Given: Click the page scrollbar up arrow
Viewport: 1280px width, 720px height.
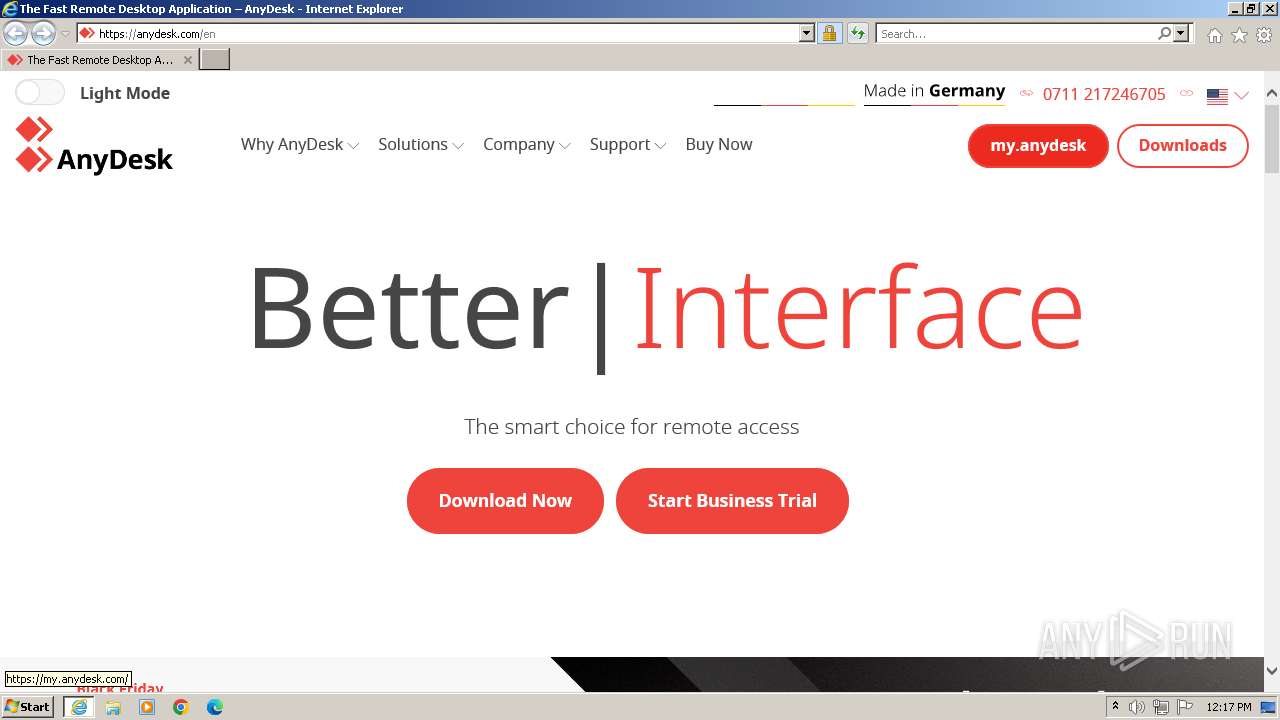Looking at the screenshot, I should coord(1272,93).
